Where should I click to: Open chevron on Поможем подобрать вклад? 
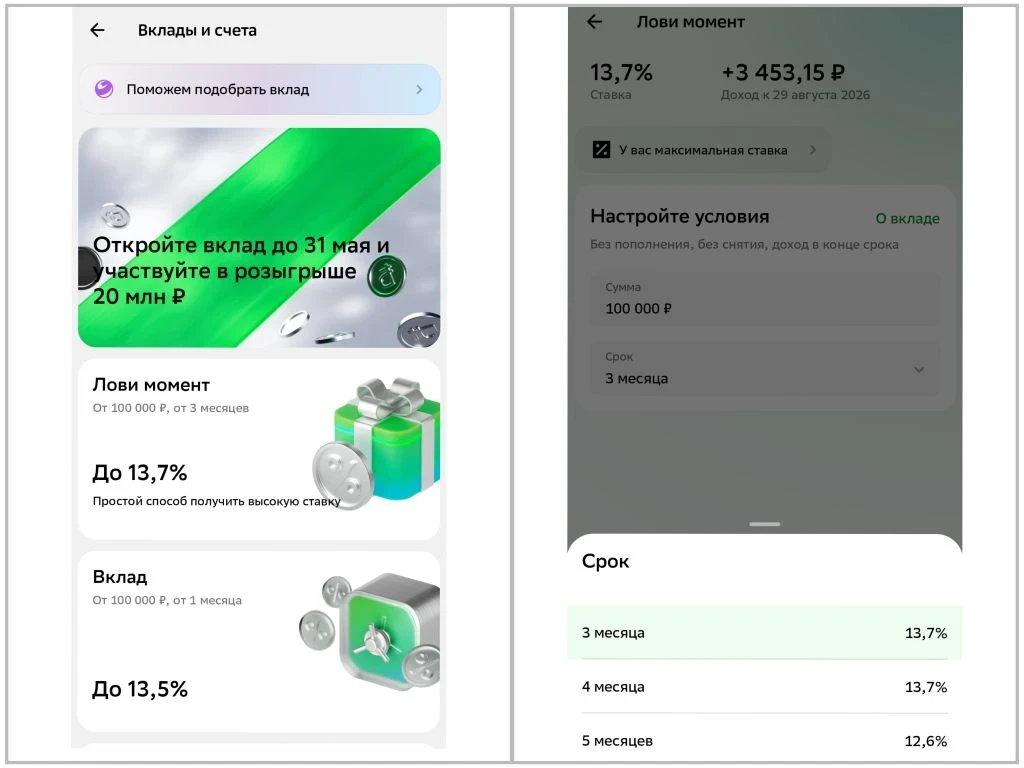pos(419,89)
